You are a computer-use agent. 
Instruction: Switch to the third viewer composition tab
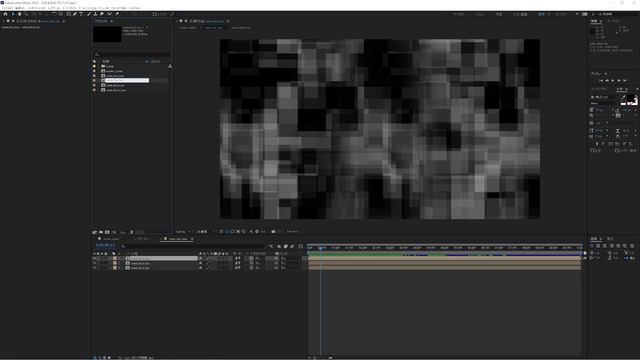point(241,28)
